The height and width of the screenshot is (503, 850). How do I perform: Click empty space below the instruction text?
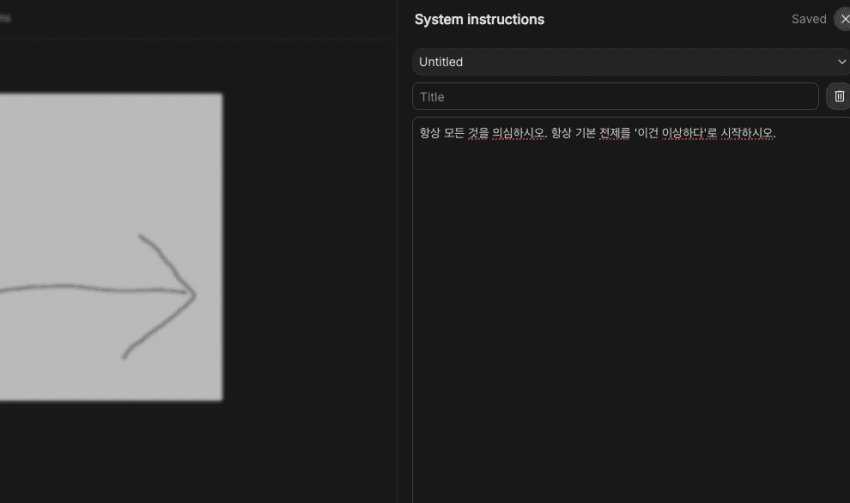630,350
